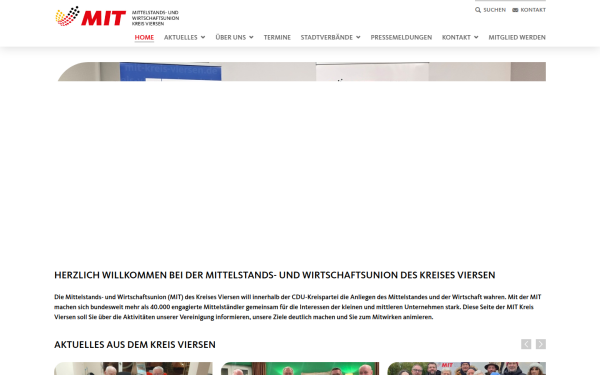Click the Herzlich Willkommen heading

tap(275, 275)
